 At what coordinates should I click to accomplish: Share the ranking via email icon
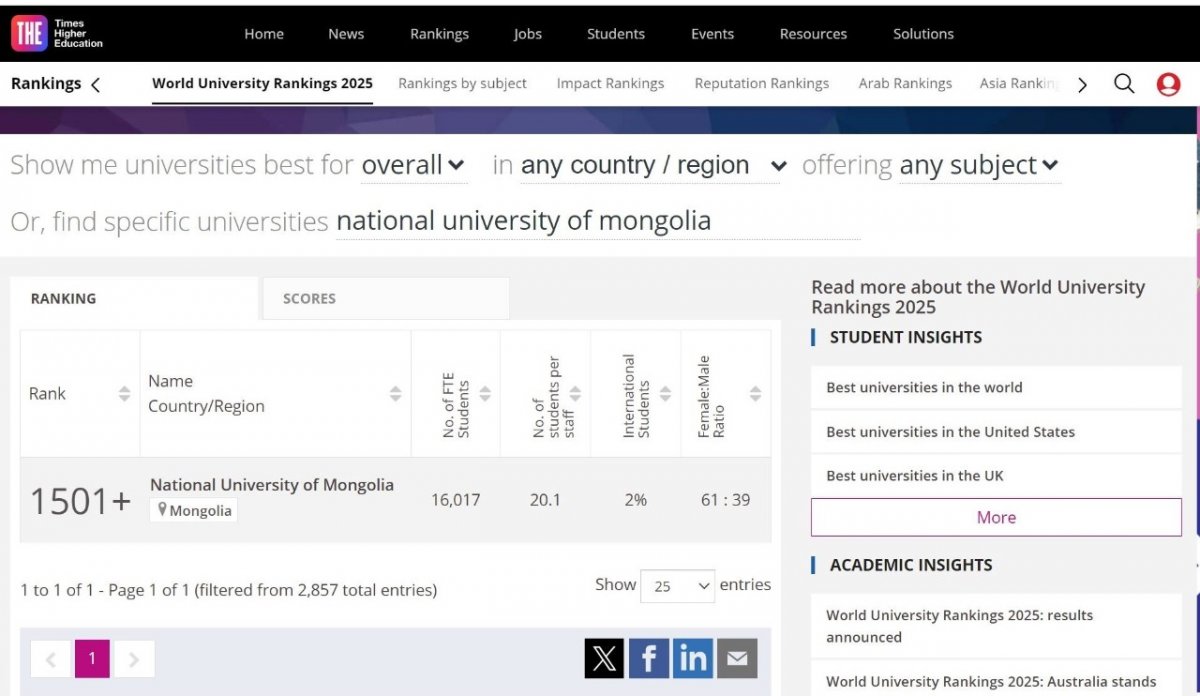click(x=737, y=658)
